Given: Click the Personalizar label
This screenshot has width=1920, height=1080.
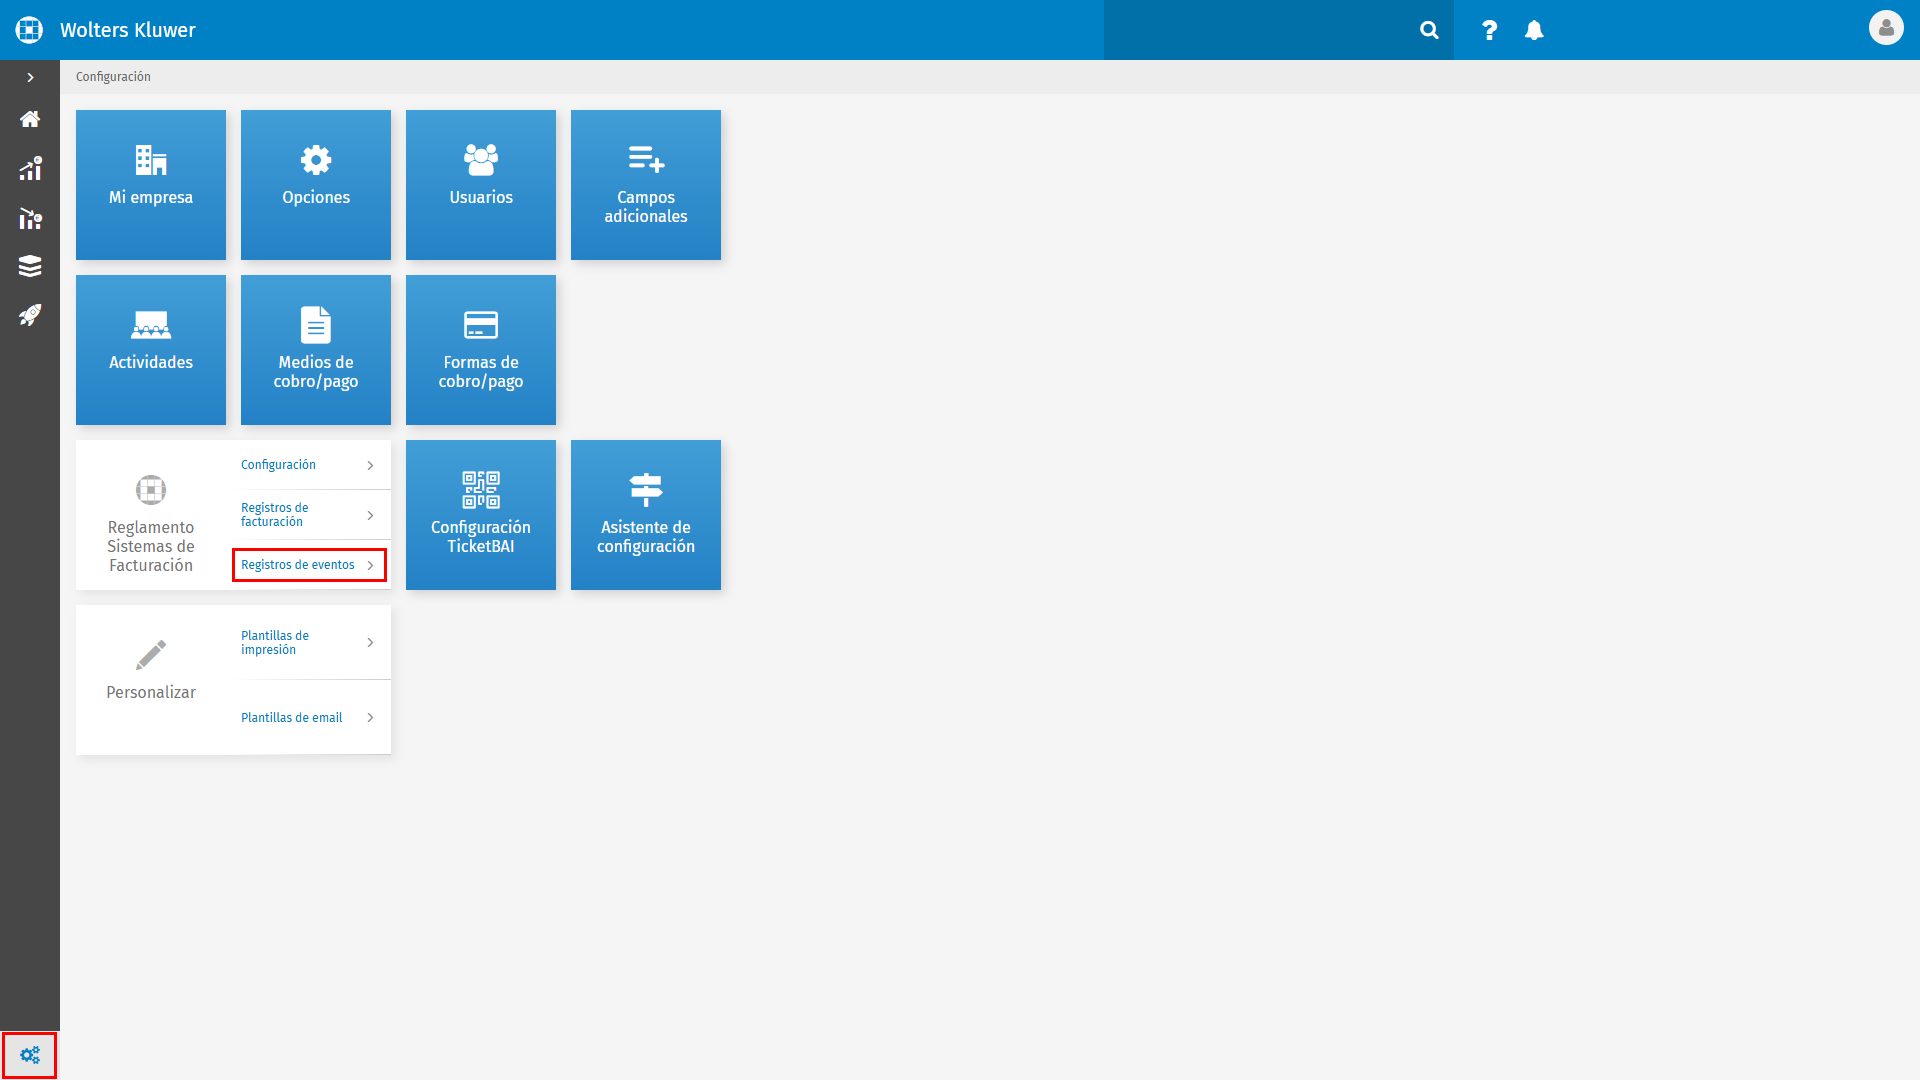Looking at the screenshot, I should pos(151,692).
